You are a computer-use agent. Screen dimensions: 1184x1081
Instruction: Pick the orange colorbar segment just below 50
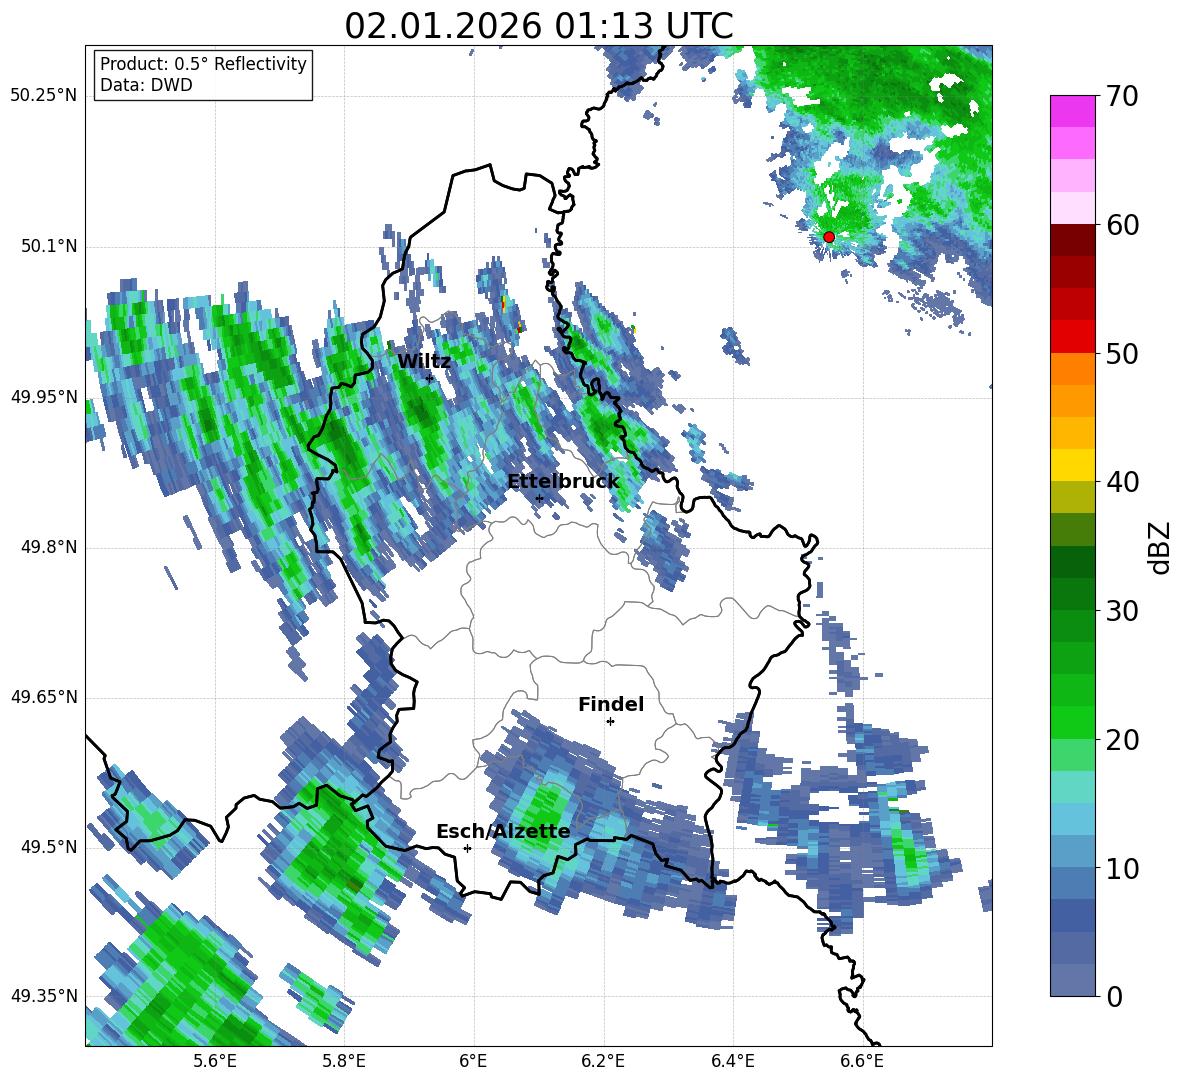[1072, 368]
